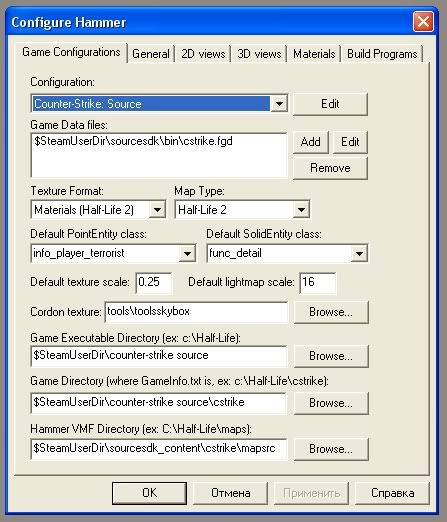Edit the selected Game Data file
447x522 pixels.
click(350, 142)
